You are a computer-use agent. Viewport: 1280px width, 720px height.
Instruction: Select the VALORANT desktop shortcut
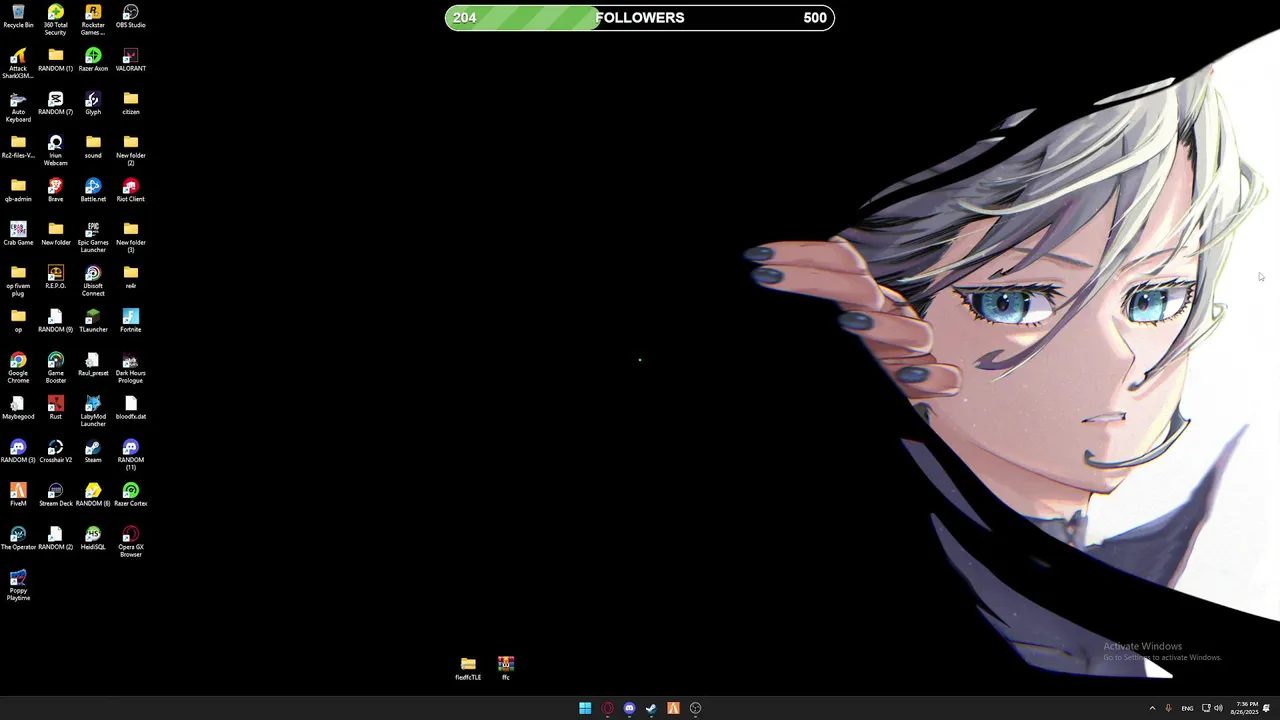131,60
